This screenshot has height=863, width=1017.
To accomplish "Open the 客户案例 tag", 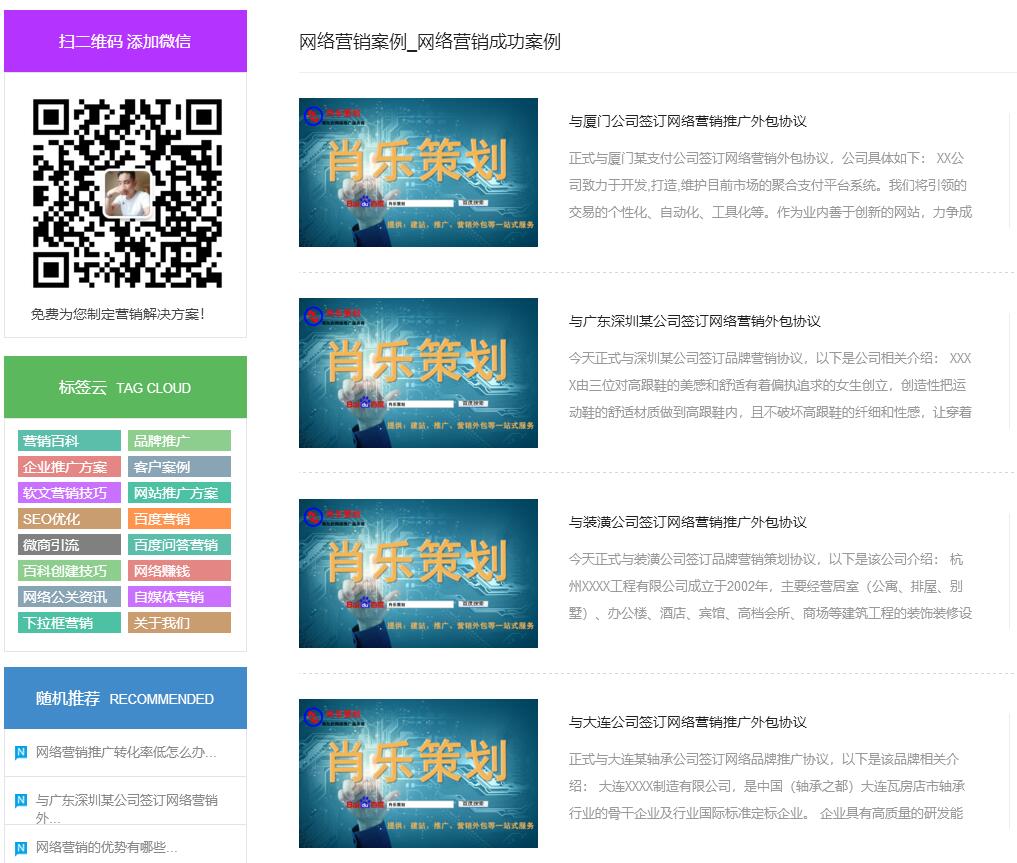I will [x=179, y=467].
